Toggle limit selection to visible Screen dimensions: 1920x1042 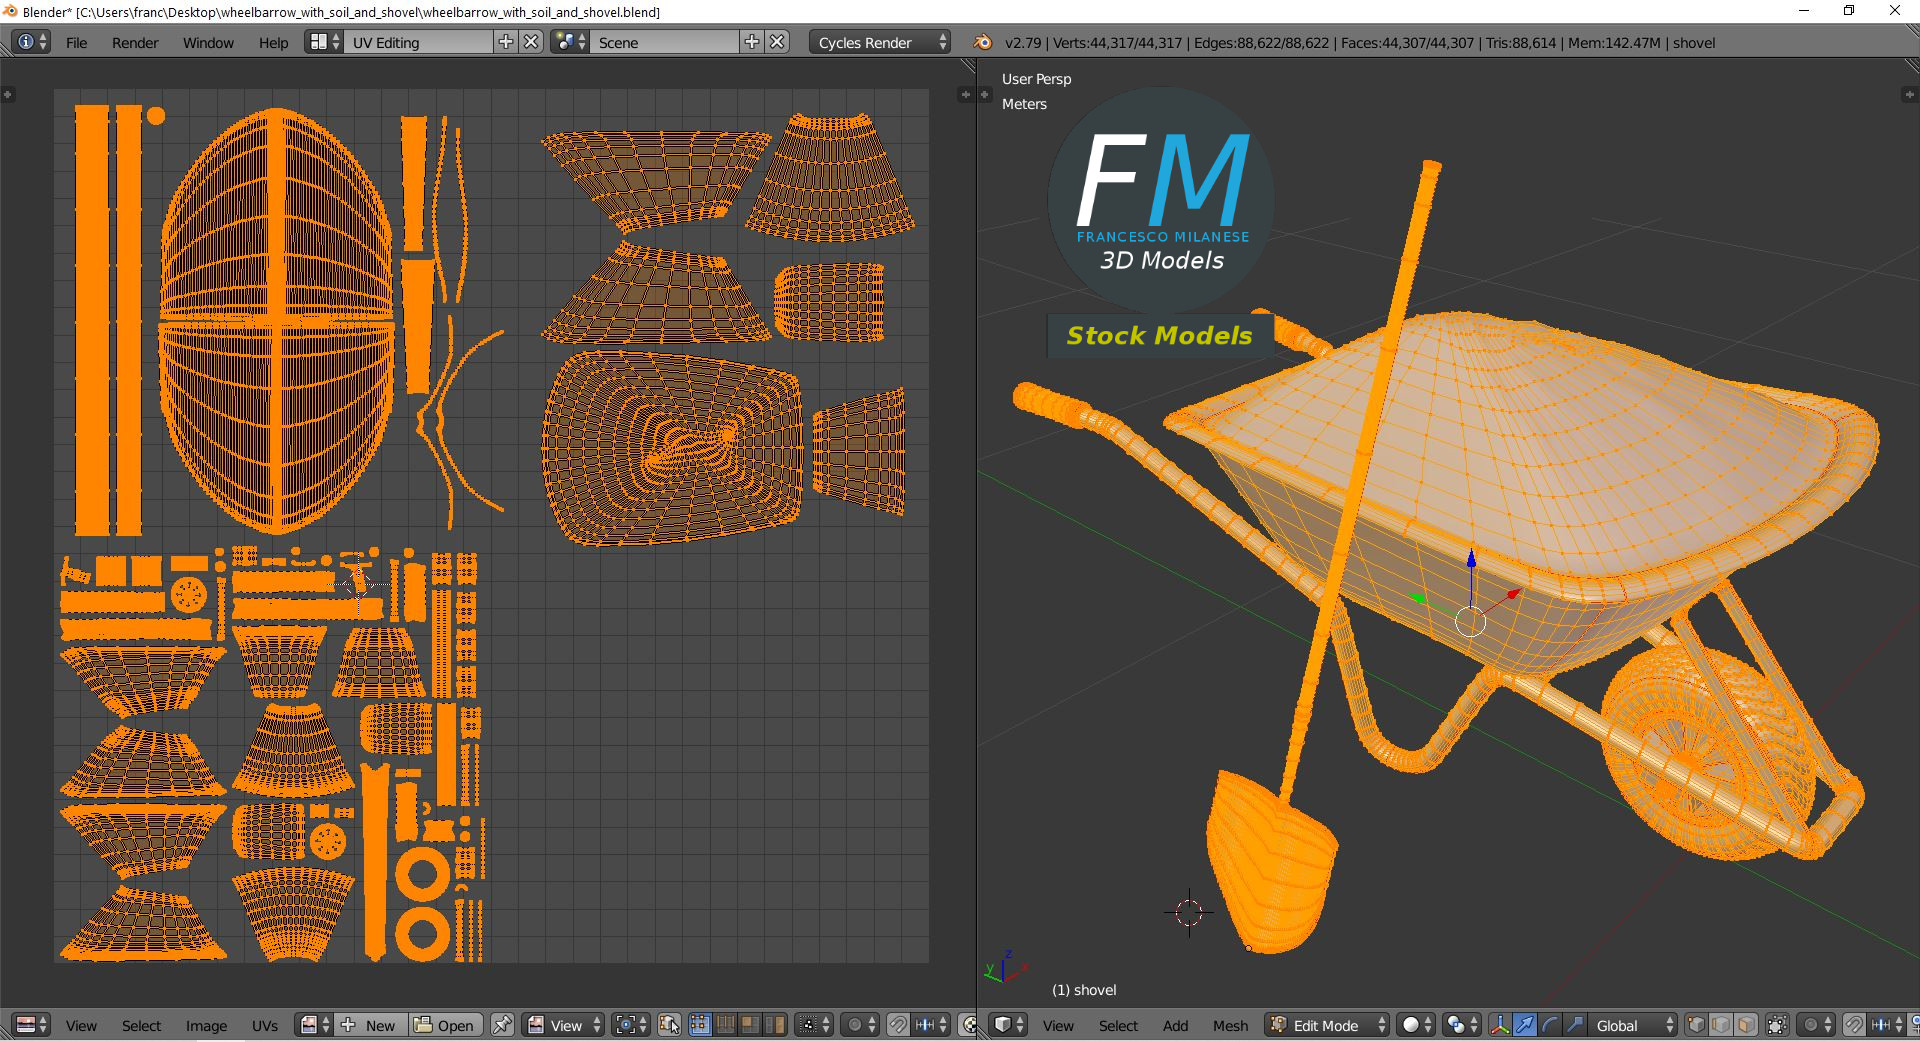(1777, 1025)
